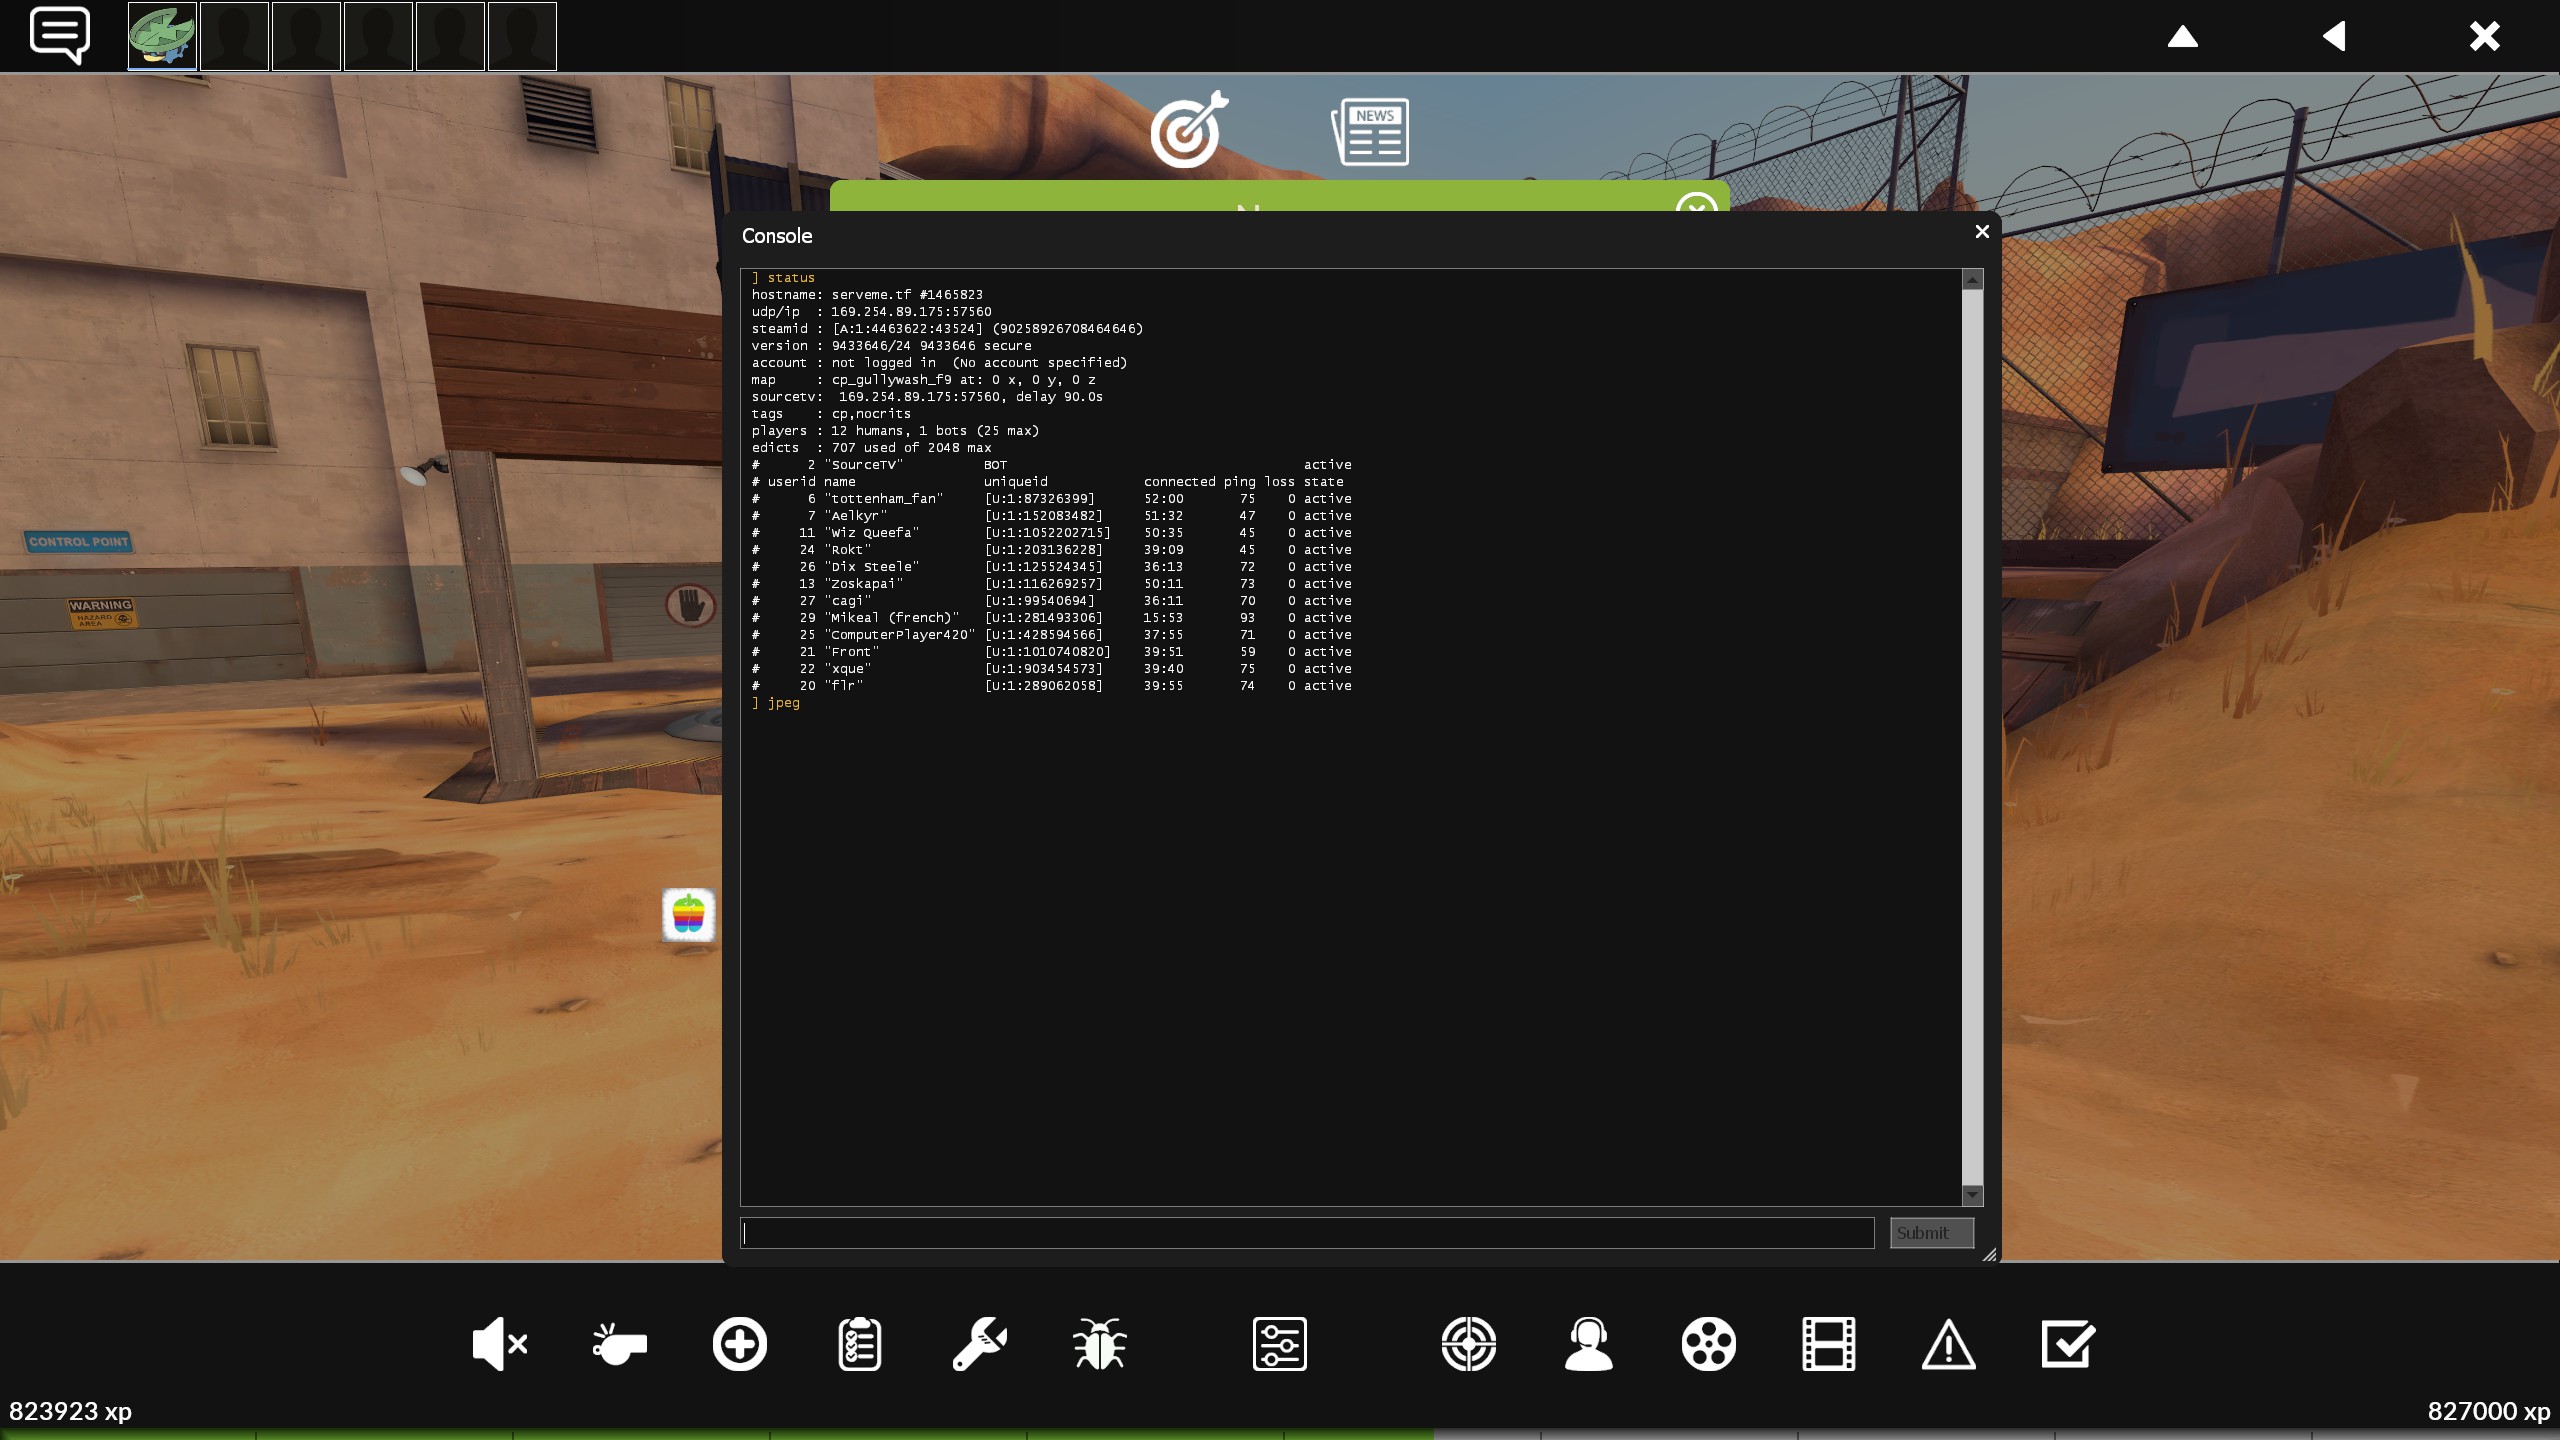Click the headset player icon

1588,1343
